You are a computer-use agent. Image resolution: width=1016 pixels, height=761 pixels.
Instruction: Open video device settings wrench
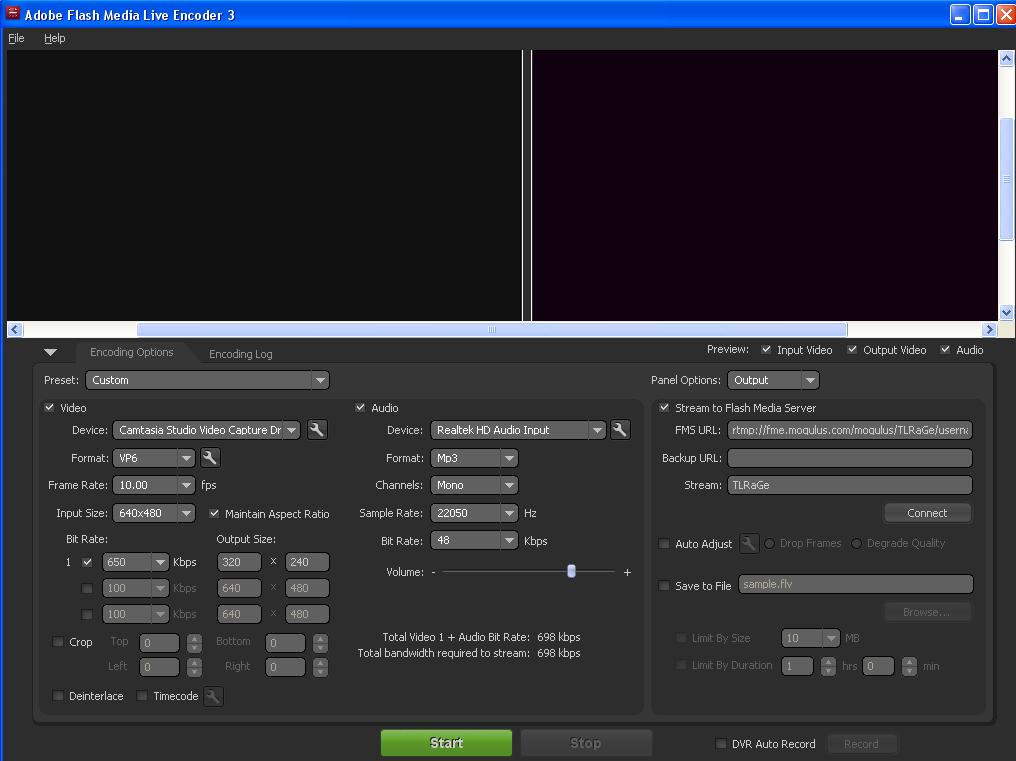(317, 430)
